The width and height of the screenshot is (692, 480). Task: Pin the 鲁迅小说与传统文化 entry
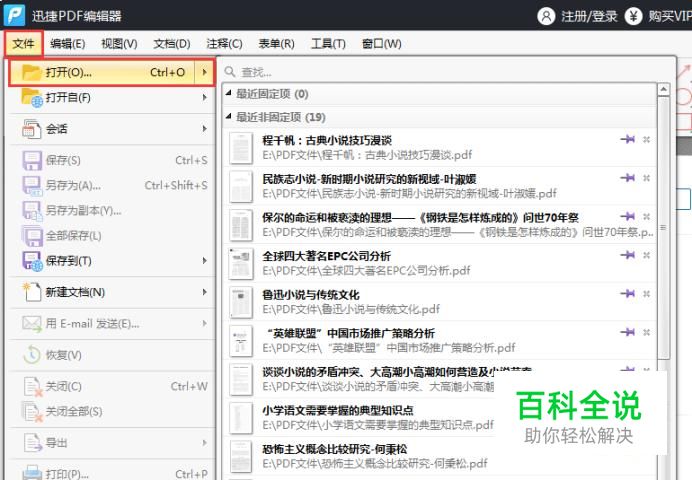point(628,293)
